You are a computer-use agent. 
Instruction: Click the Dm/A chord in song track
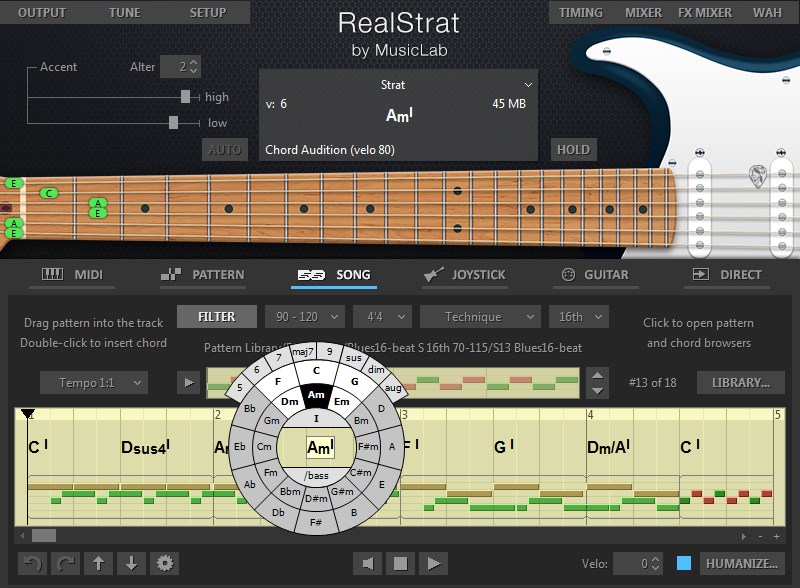[608, 447]
